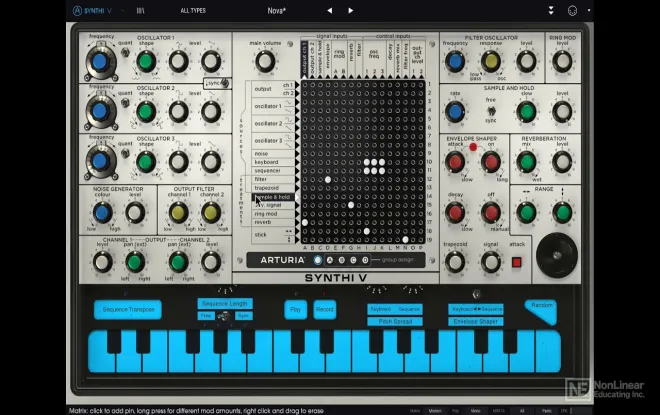The width and height of the screenshot is (660, 415).
Task: Click Oscillator 1 frequency blue knob
Action: click(x=100, y=62)
